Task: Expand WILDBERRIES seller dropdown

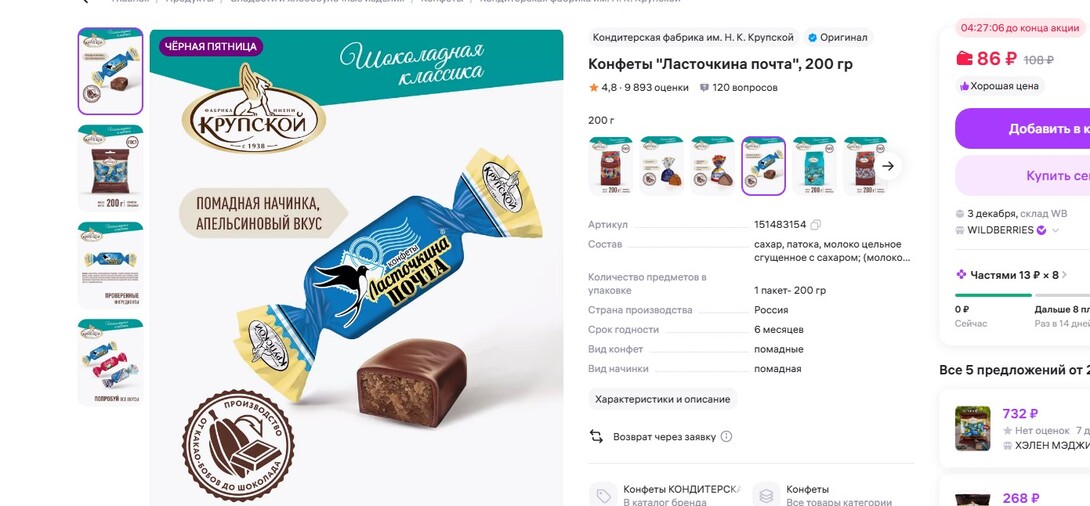Action: point(1055,230)
